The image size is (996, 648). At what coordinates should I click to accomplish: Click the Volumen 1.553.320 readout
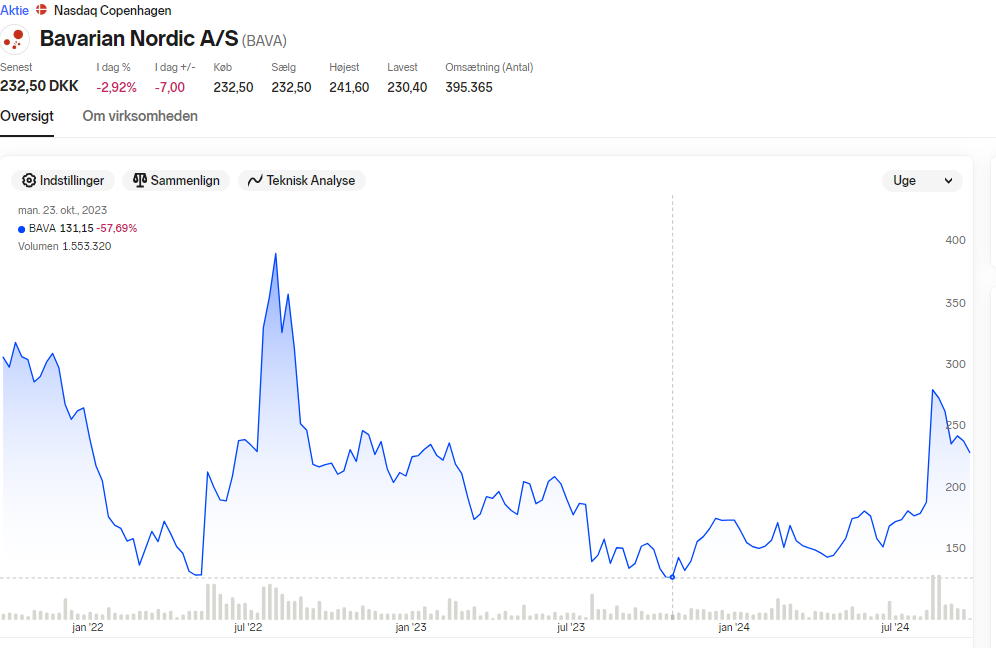click(x=64, y=246)
